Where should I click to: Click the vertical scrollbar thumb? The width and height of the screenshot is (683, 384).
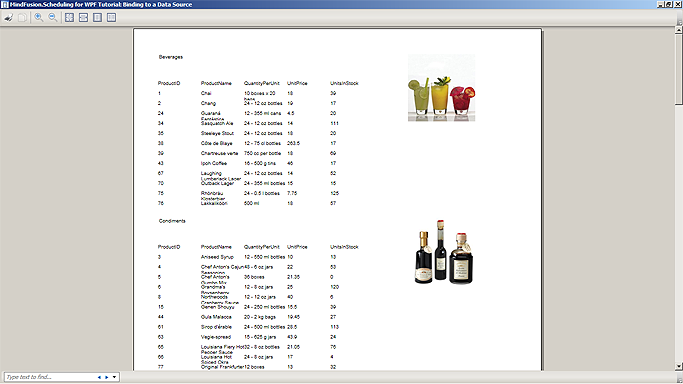click(x=679, y=69)
